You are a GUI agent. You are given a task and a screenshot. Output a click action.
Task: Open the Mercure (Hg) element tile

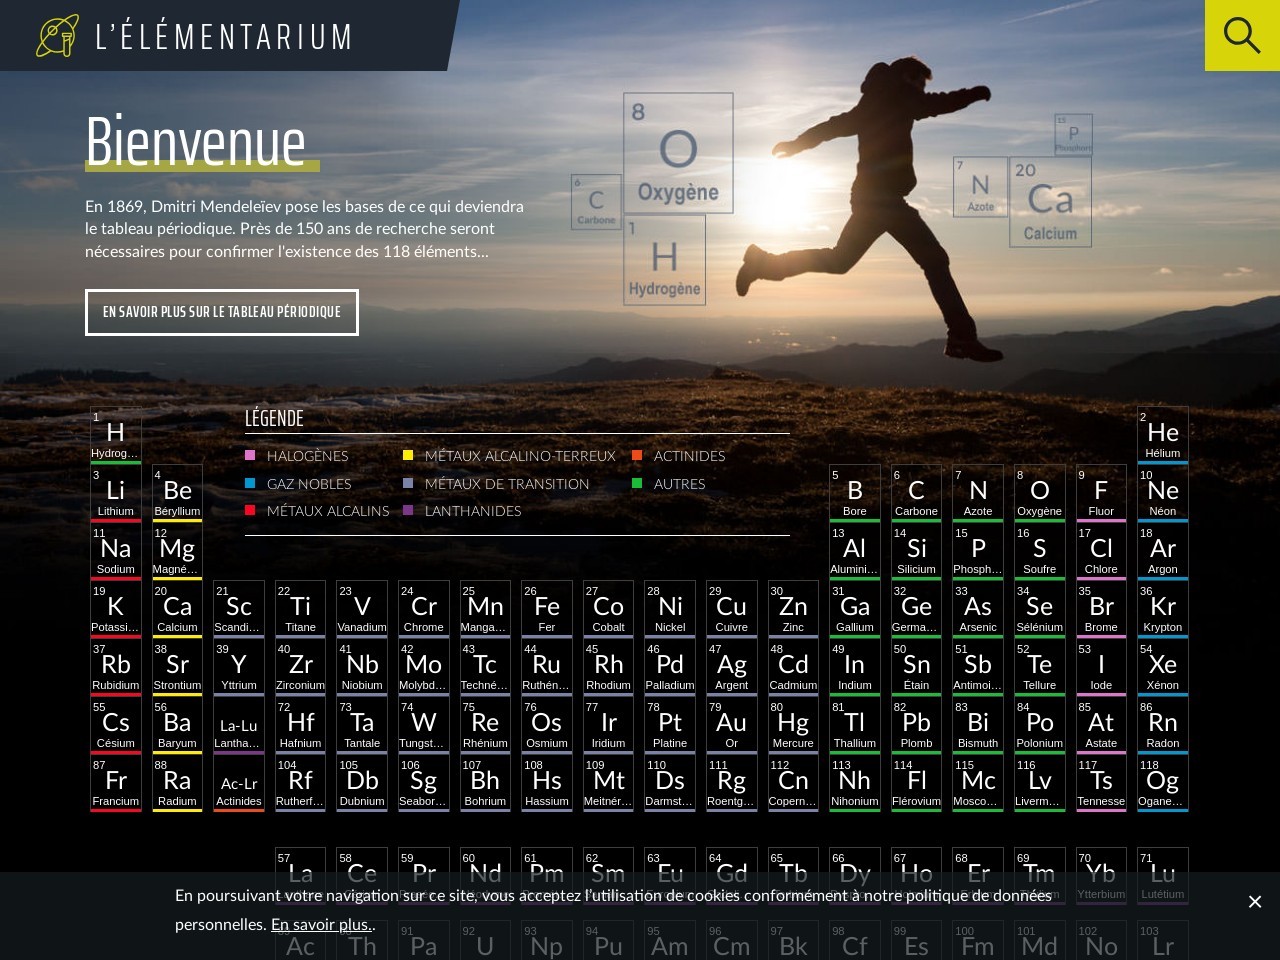pyautogui.click(x=793, y=725)
